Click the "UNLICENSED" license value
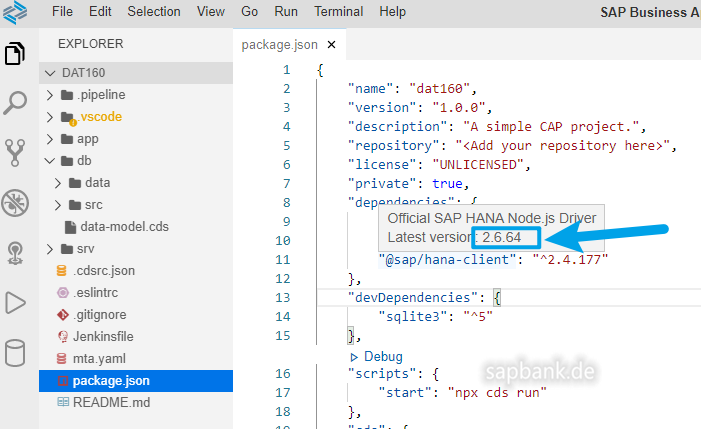Screen dimensions: 701x429 (x=478, y=164)
